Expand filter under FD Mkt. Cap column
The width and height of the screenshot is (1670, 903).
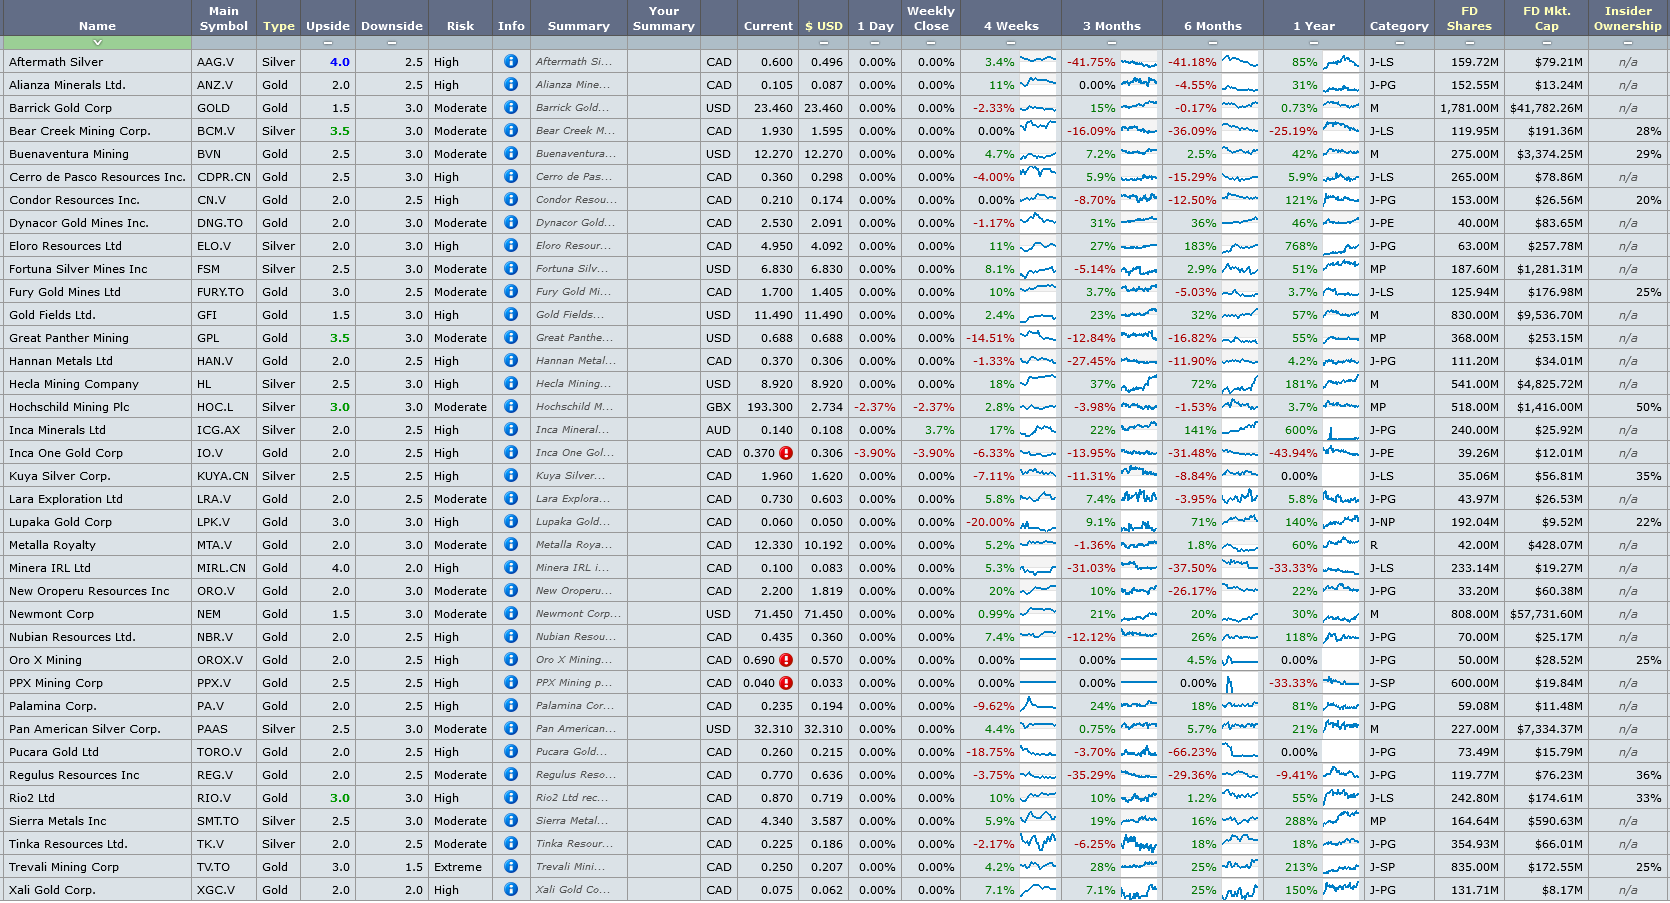[1547, 43]
